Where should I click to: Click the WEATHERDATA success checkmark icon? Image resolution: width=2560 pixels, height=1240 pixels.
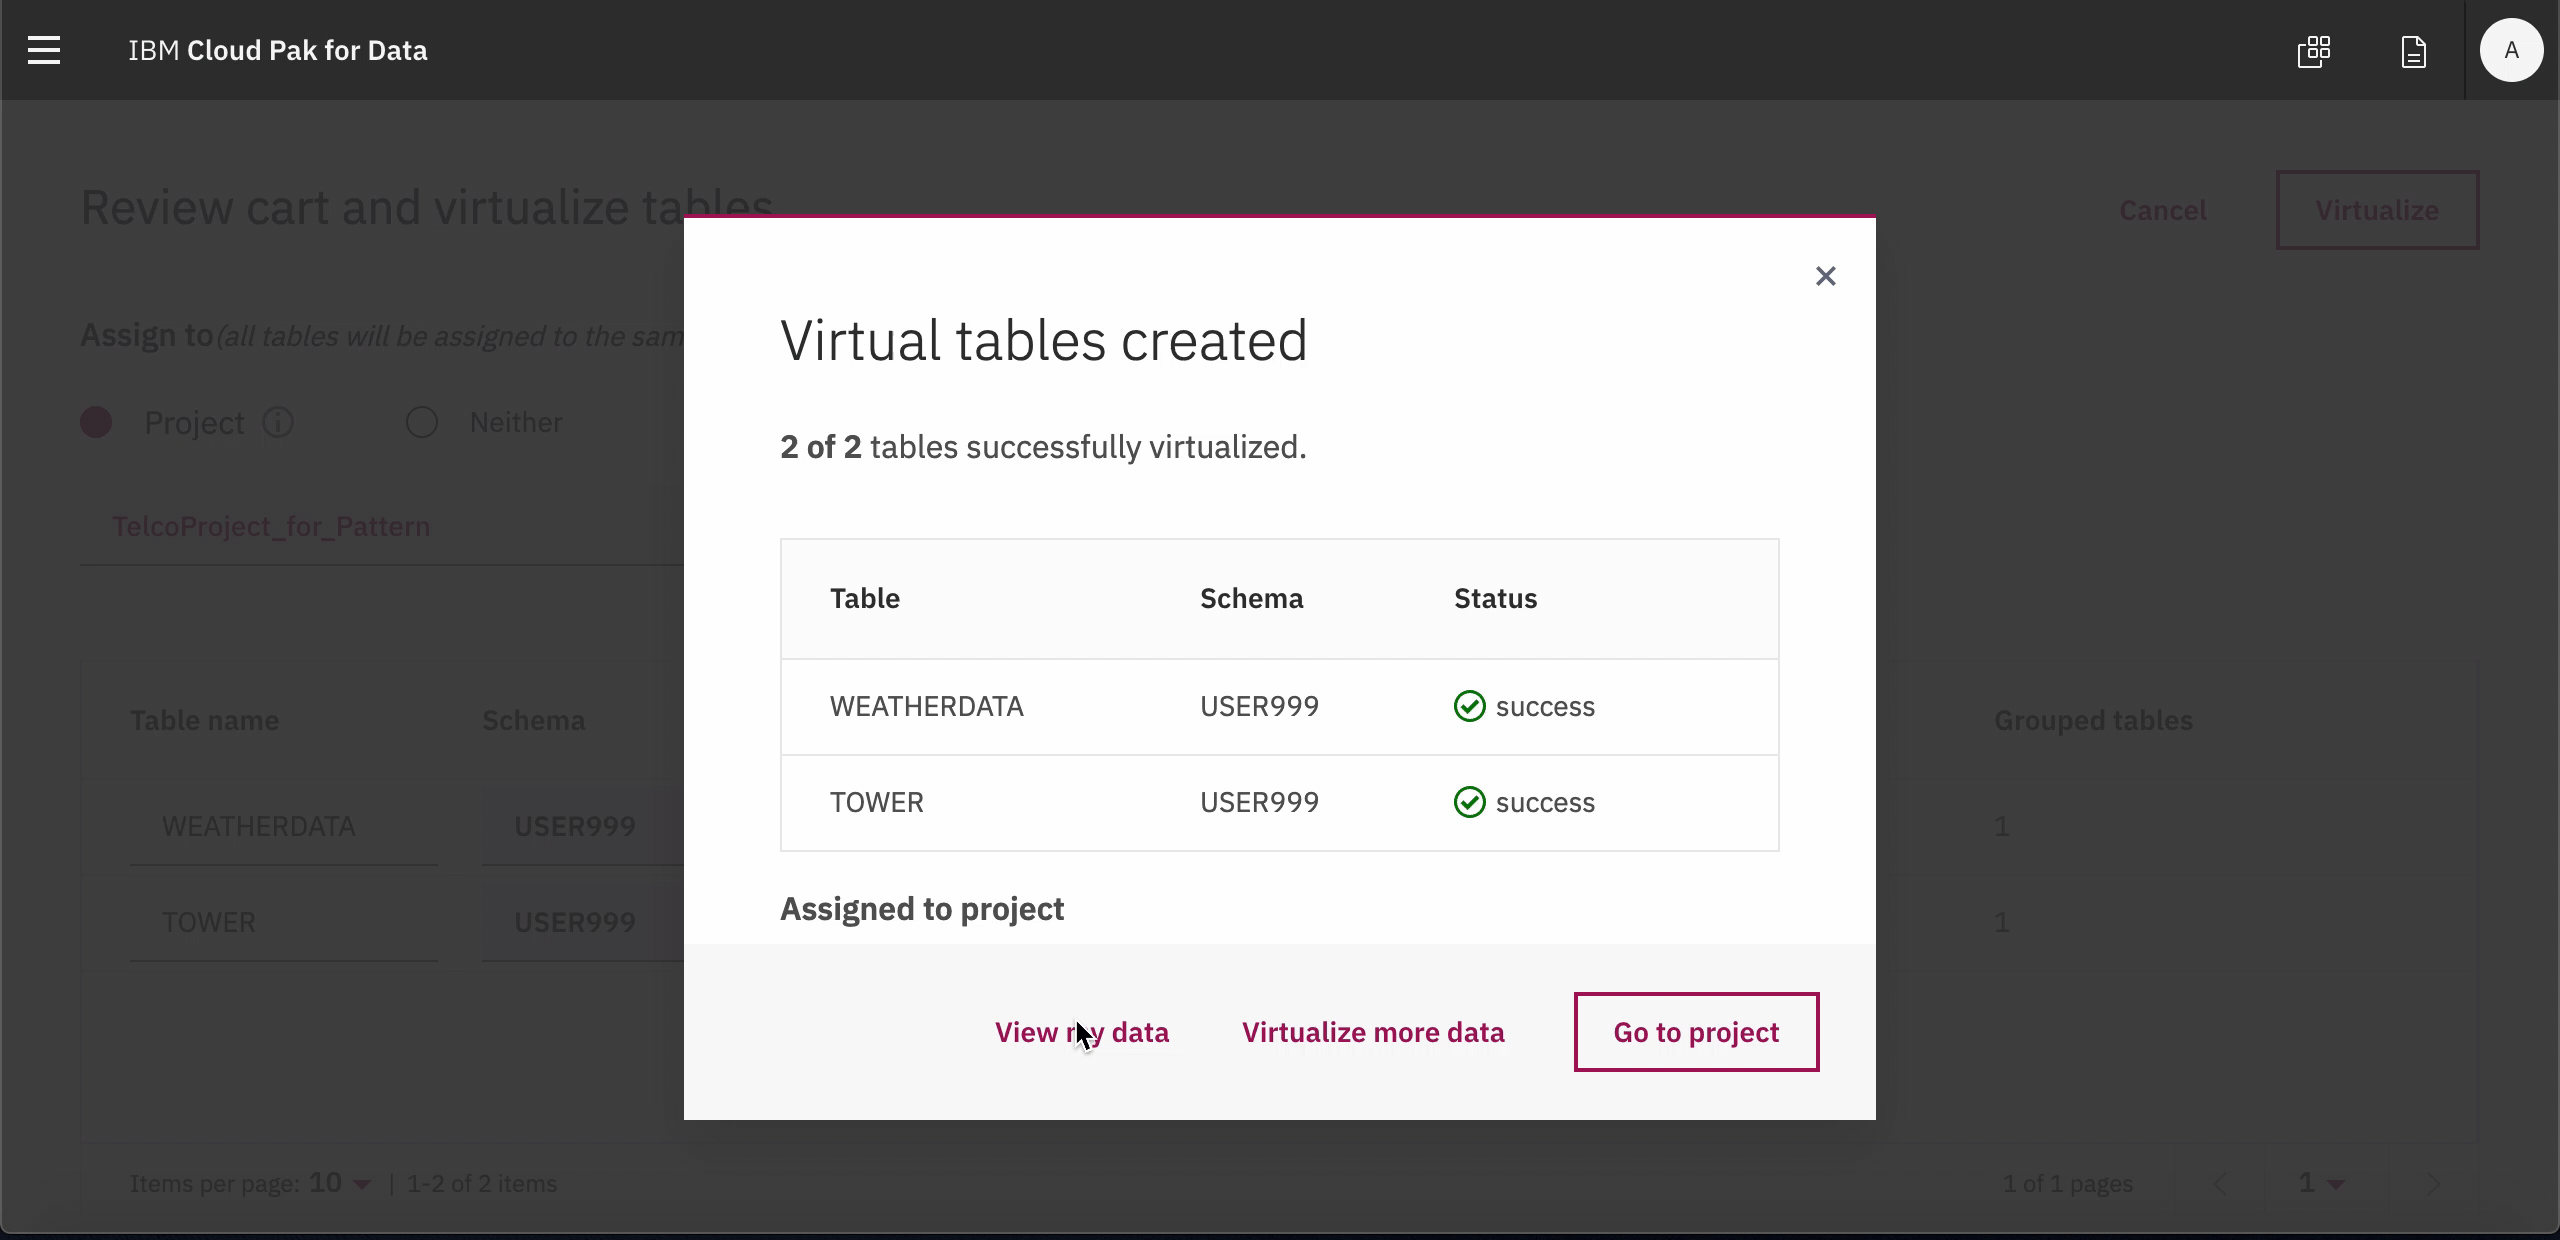1469,706
